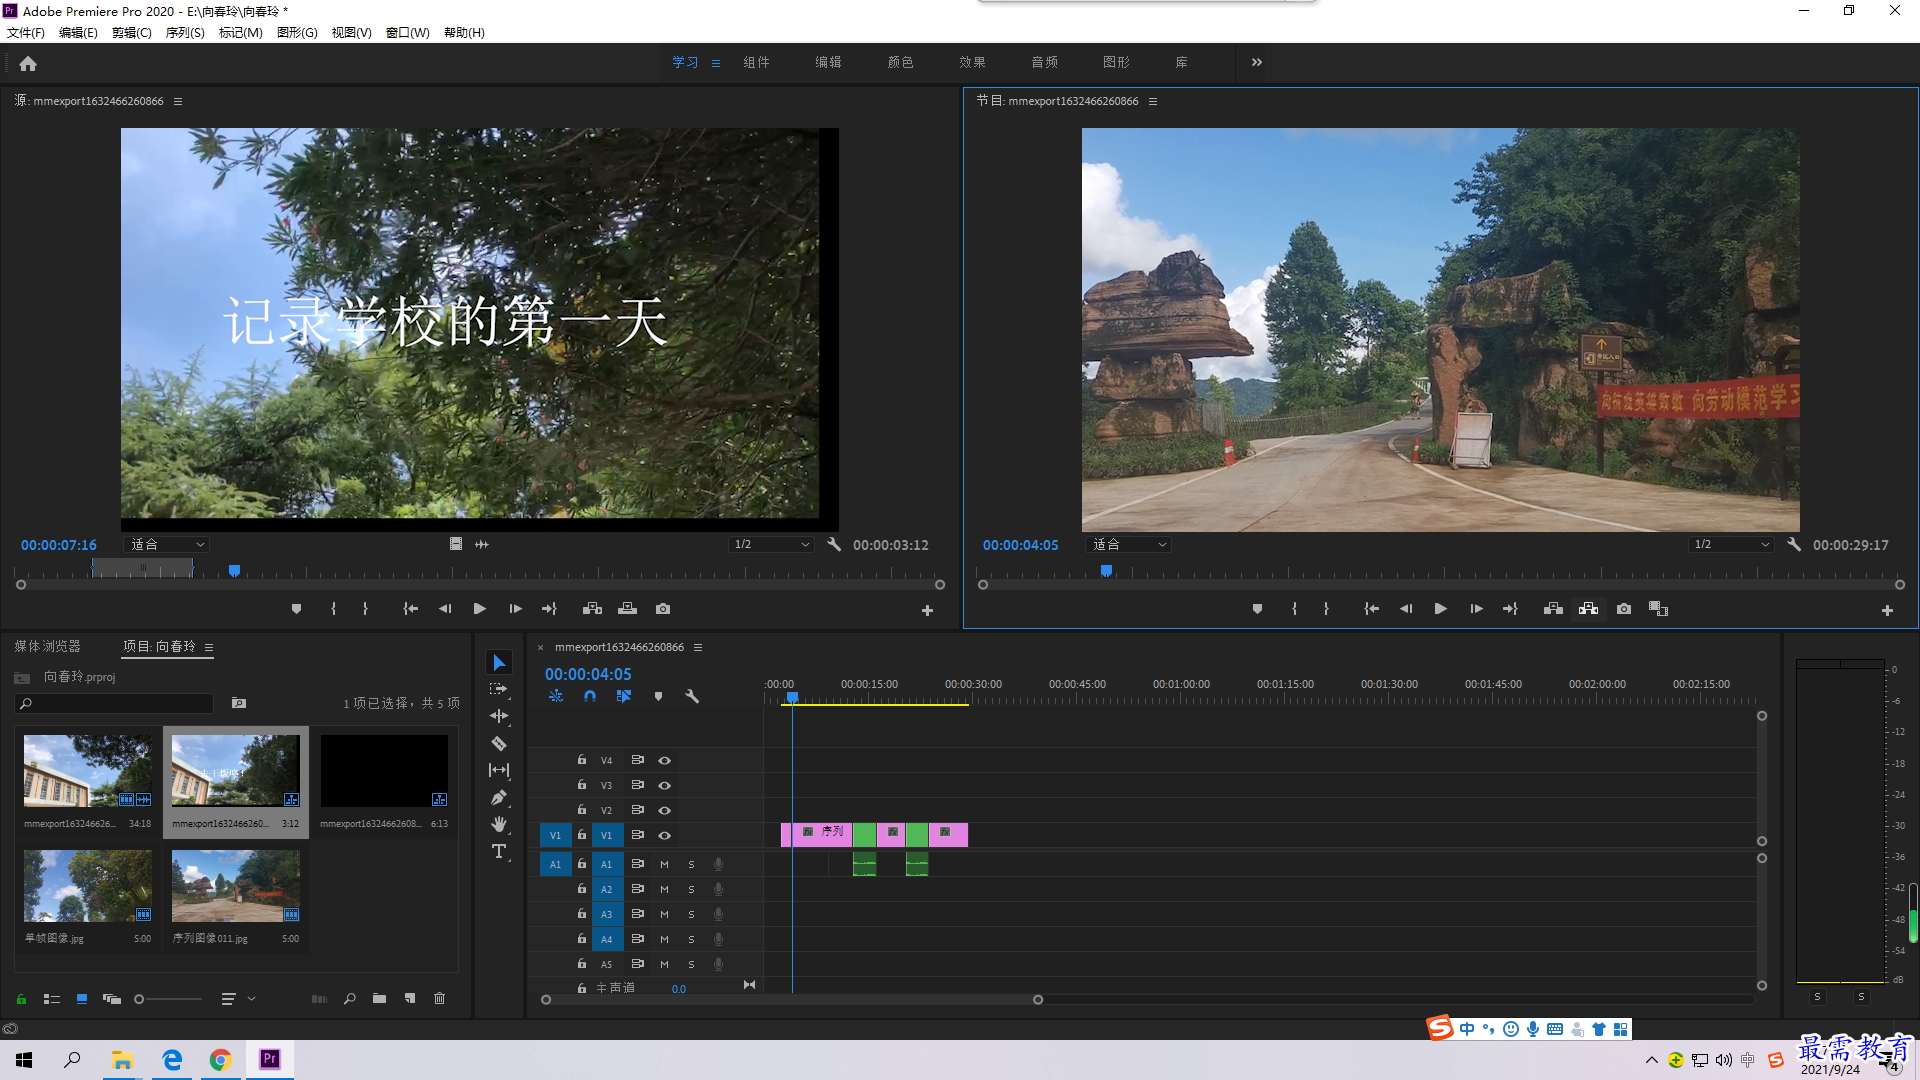Open the timeline sequence panel menu

tap(698, 647)
